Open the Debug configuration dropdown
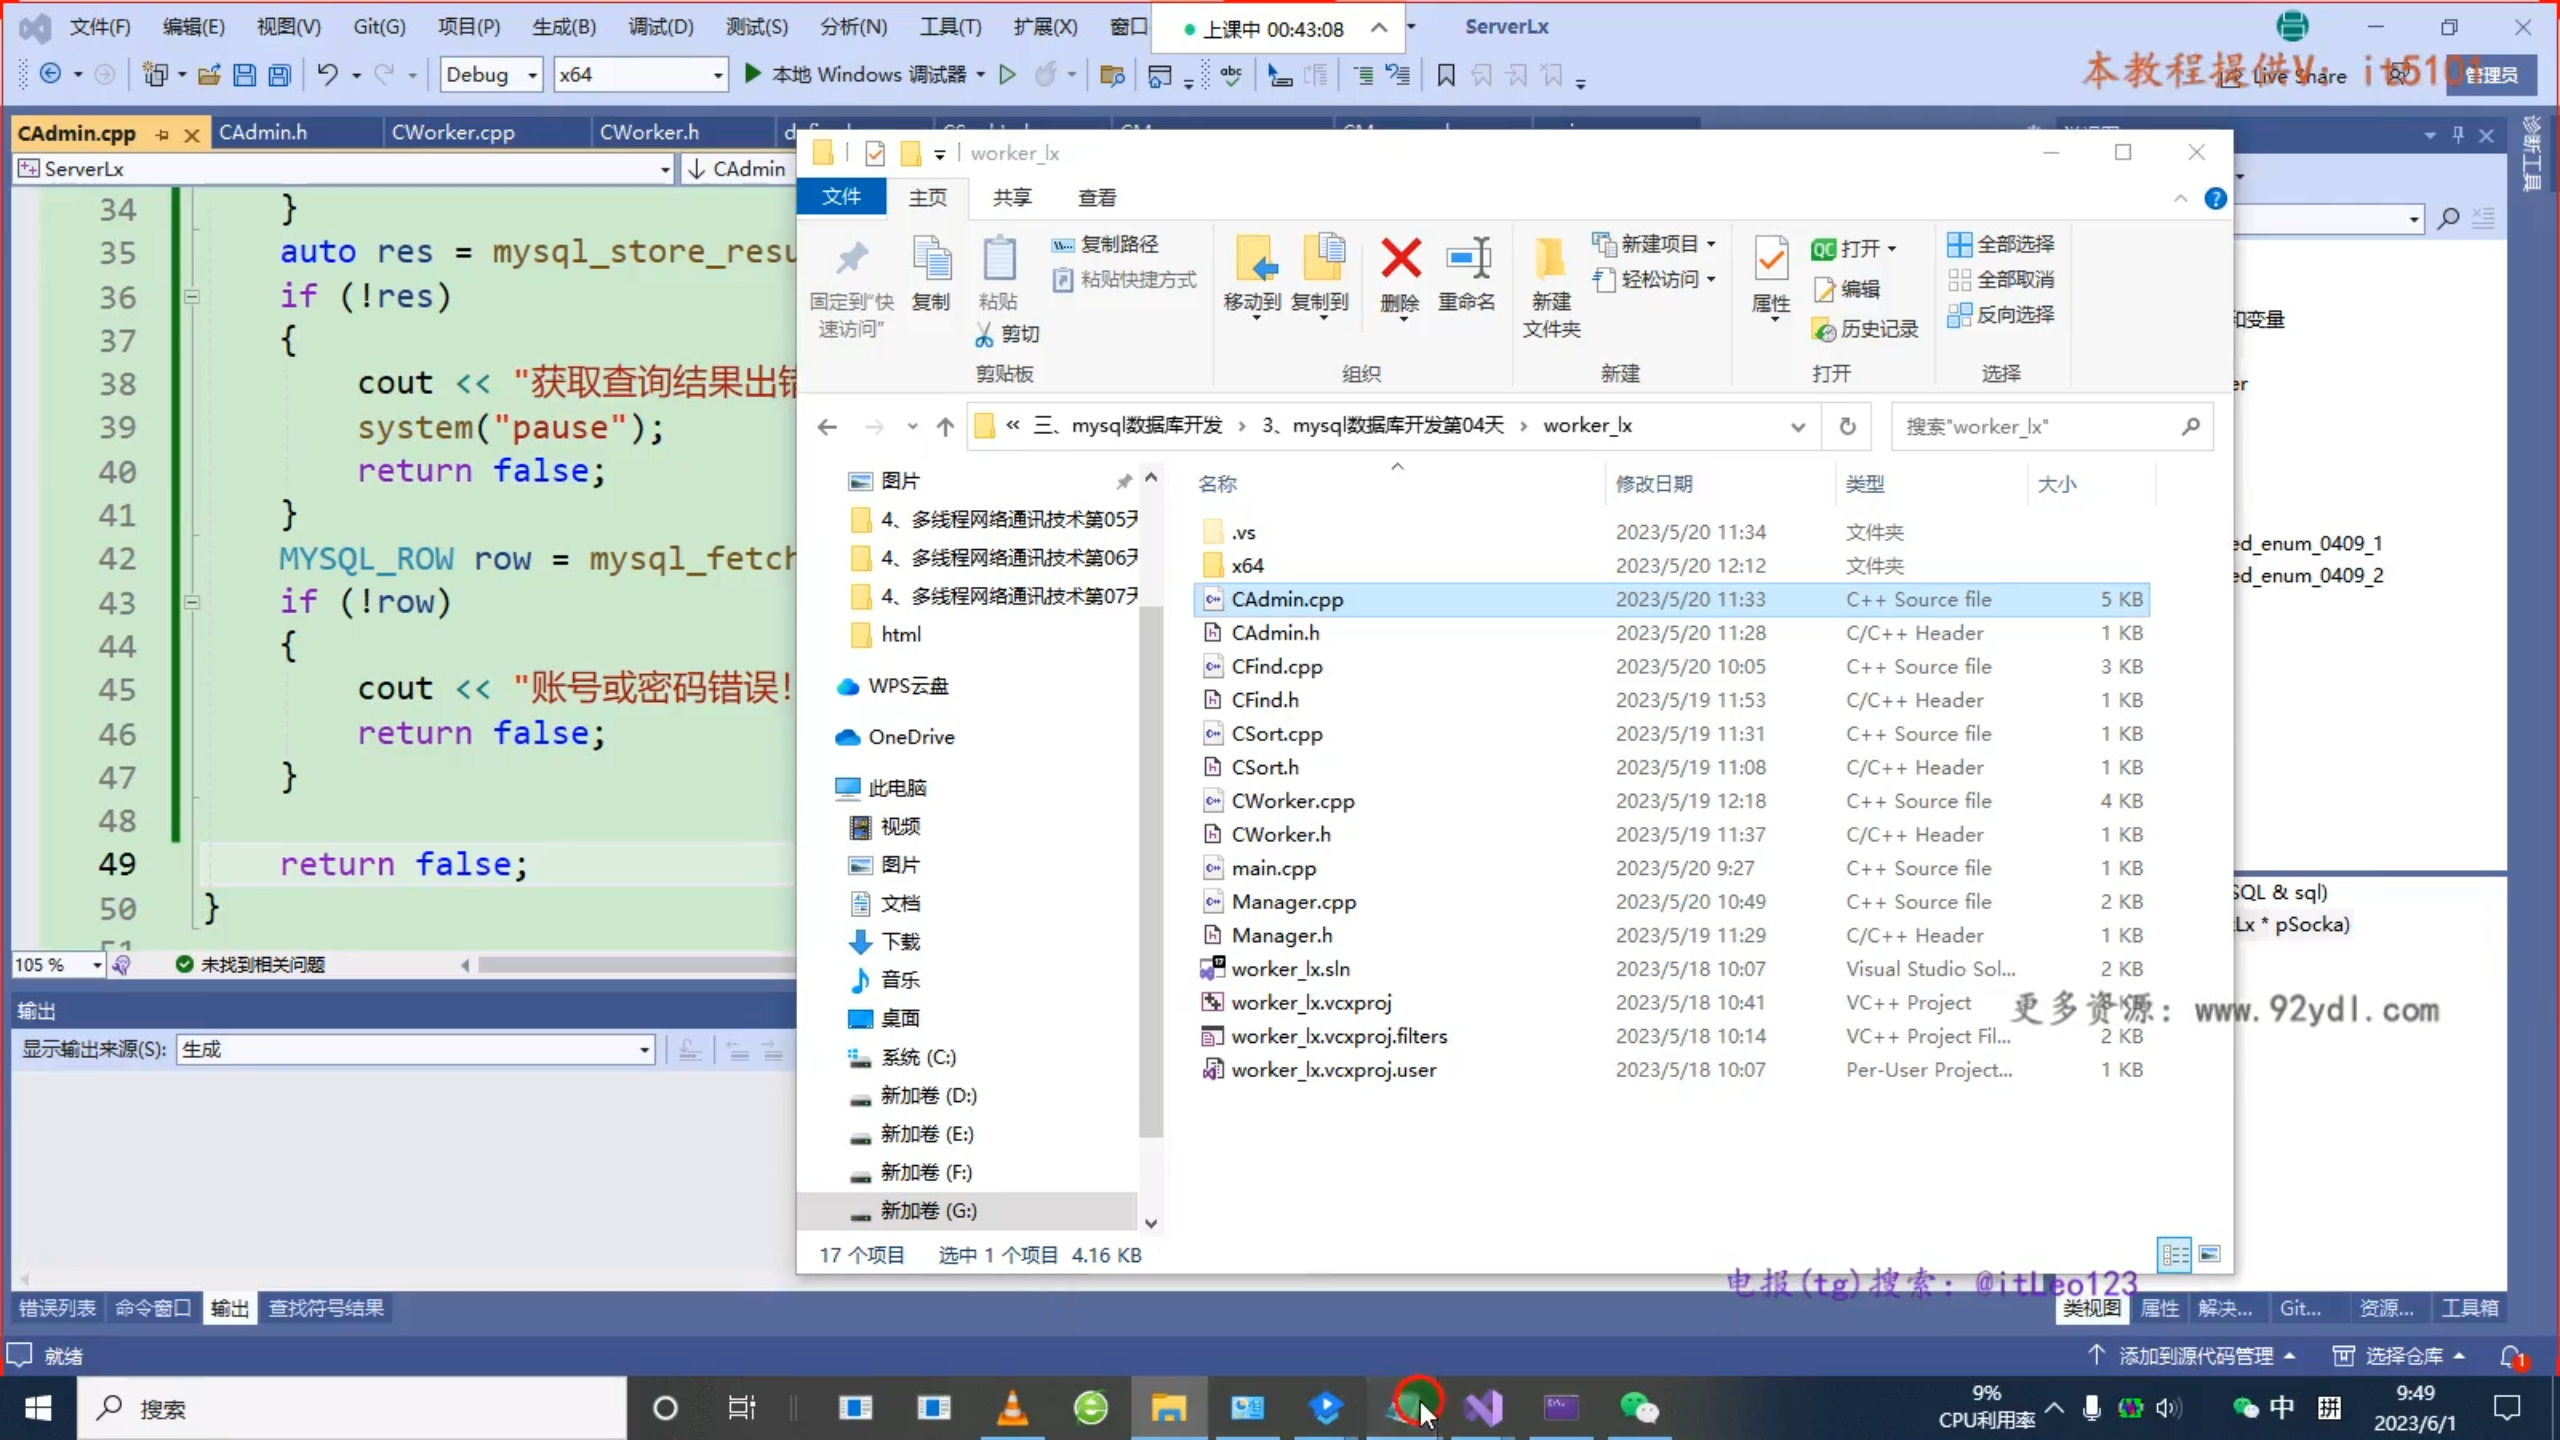 pyautogui.click(x=532, y=75)
